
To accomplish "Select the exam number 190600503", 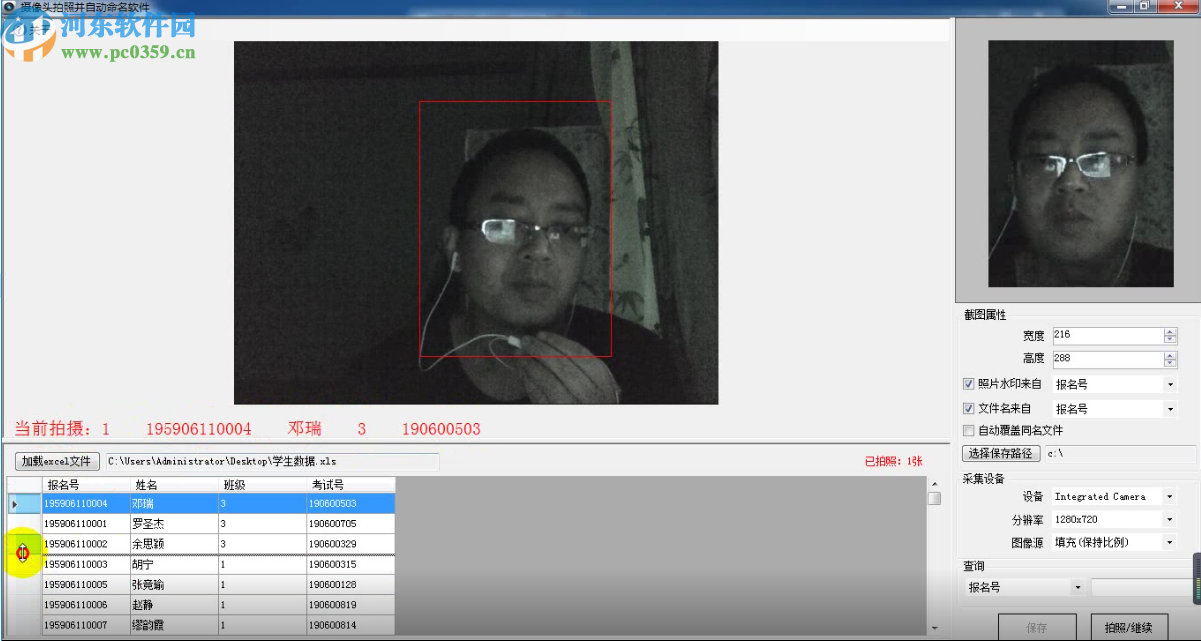I will point(351,504).
